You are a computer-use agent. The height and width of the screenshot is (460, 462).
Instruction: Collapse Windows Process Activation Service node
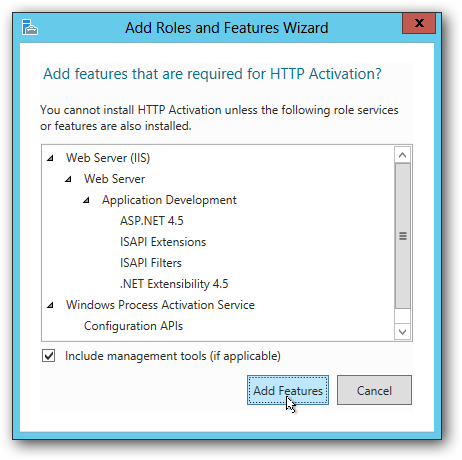click(x=50, y=305)
